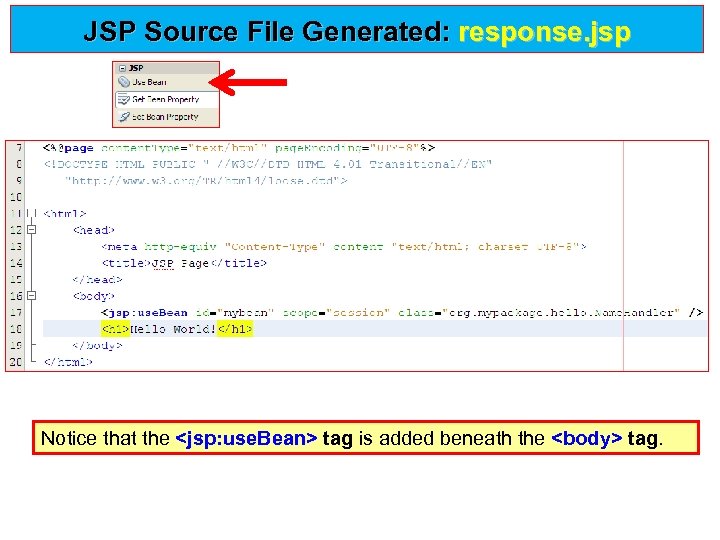Select the Use Bean palette icon
720x540 pixels.
(x=124, y=82)
